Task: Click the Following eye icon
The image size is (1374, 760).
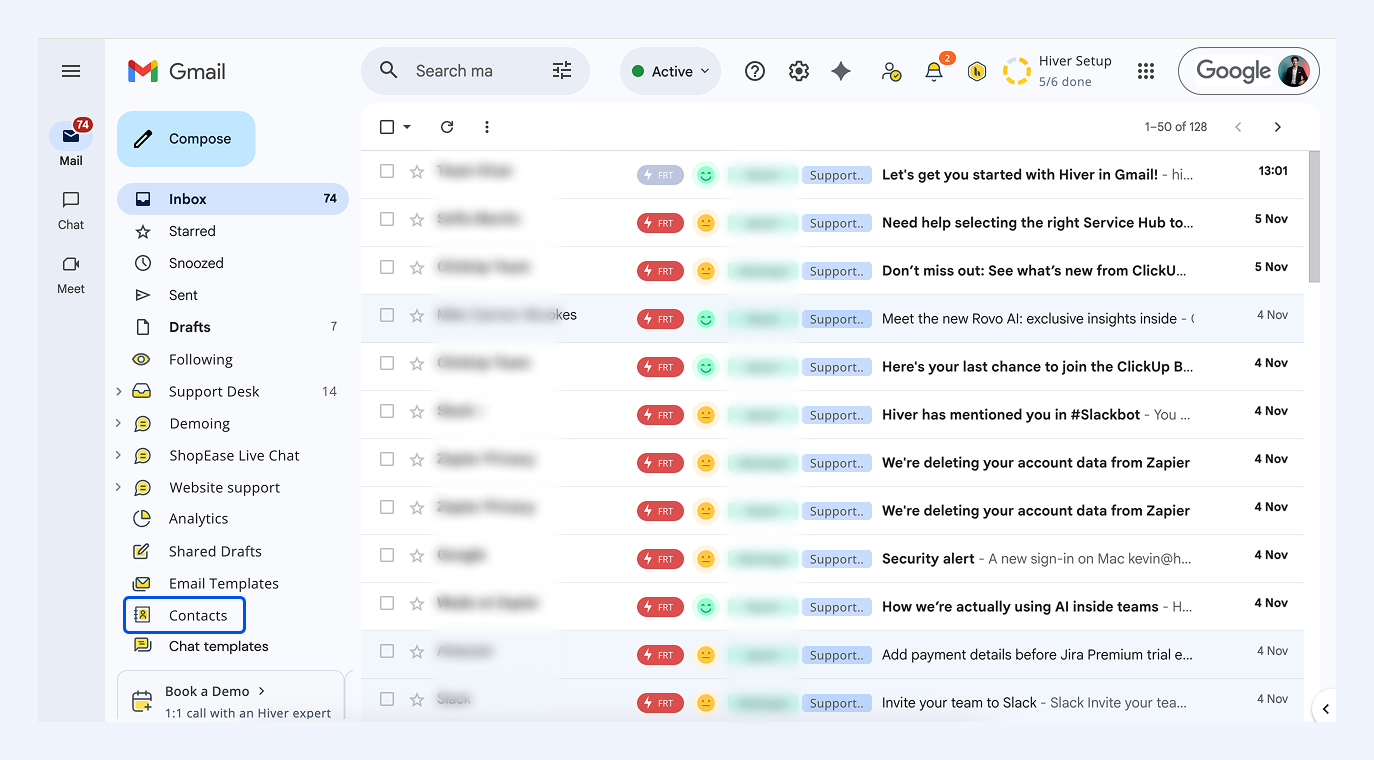Action: click(142, 359)
